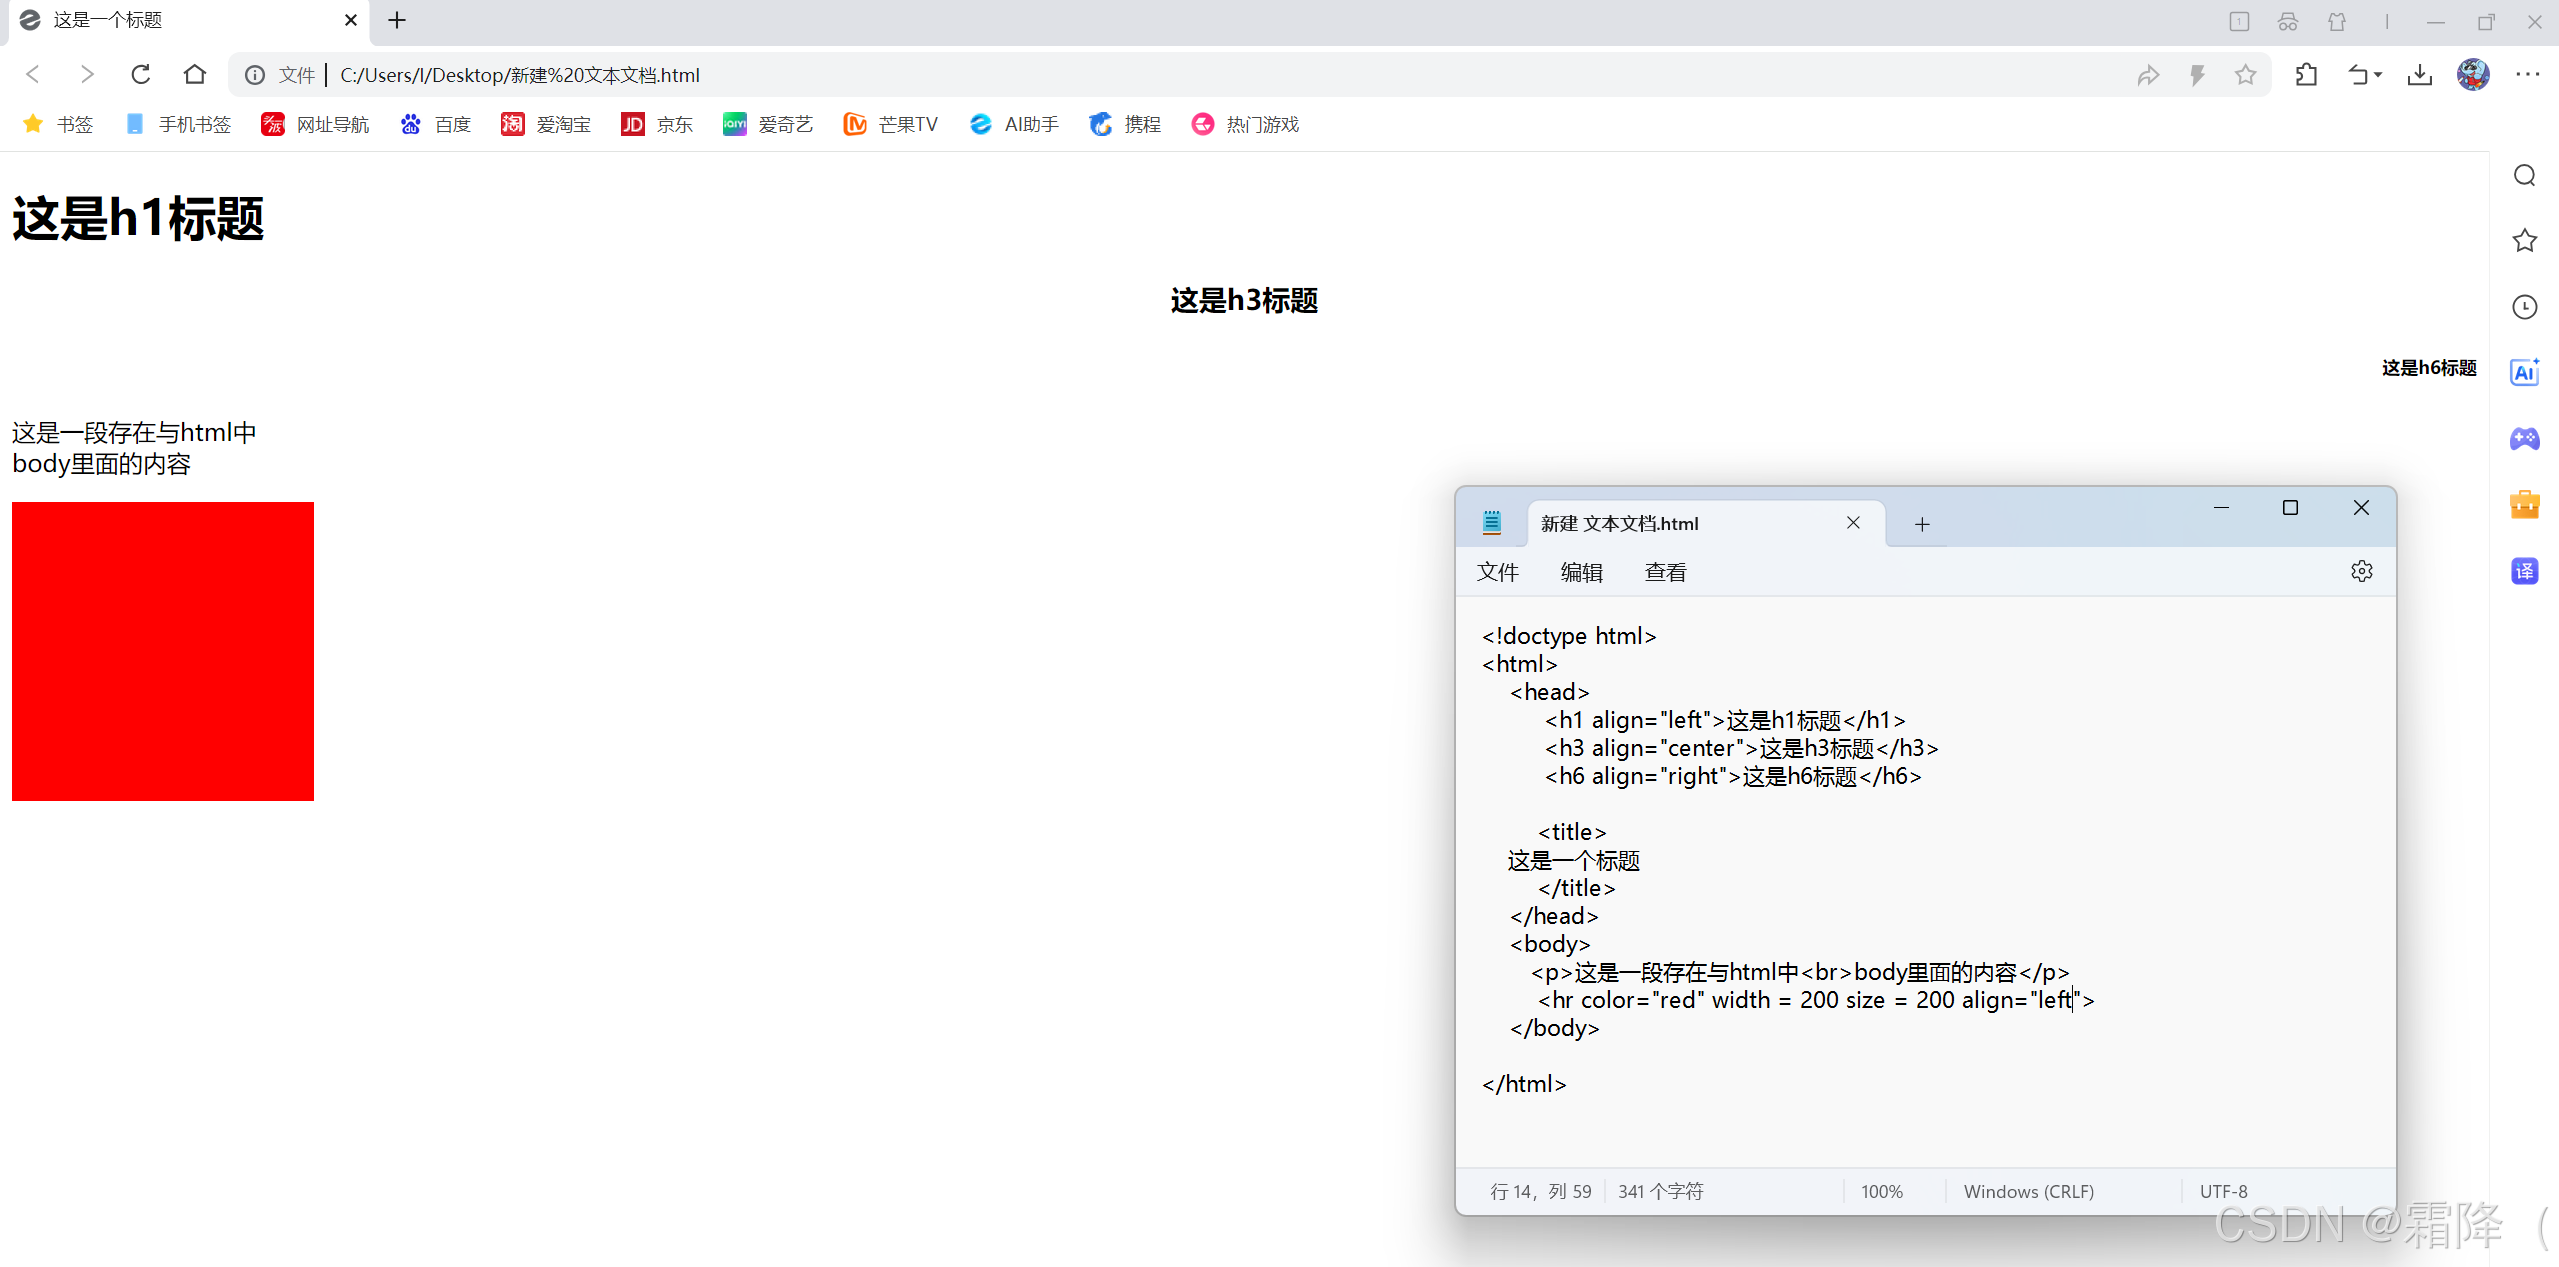The height and width of the screenshot is (1267, 2559).
Task: Add a new Notepad tab
Action: coord(1921,524)
